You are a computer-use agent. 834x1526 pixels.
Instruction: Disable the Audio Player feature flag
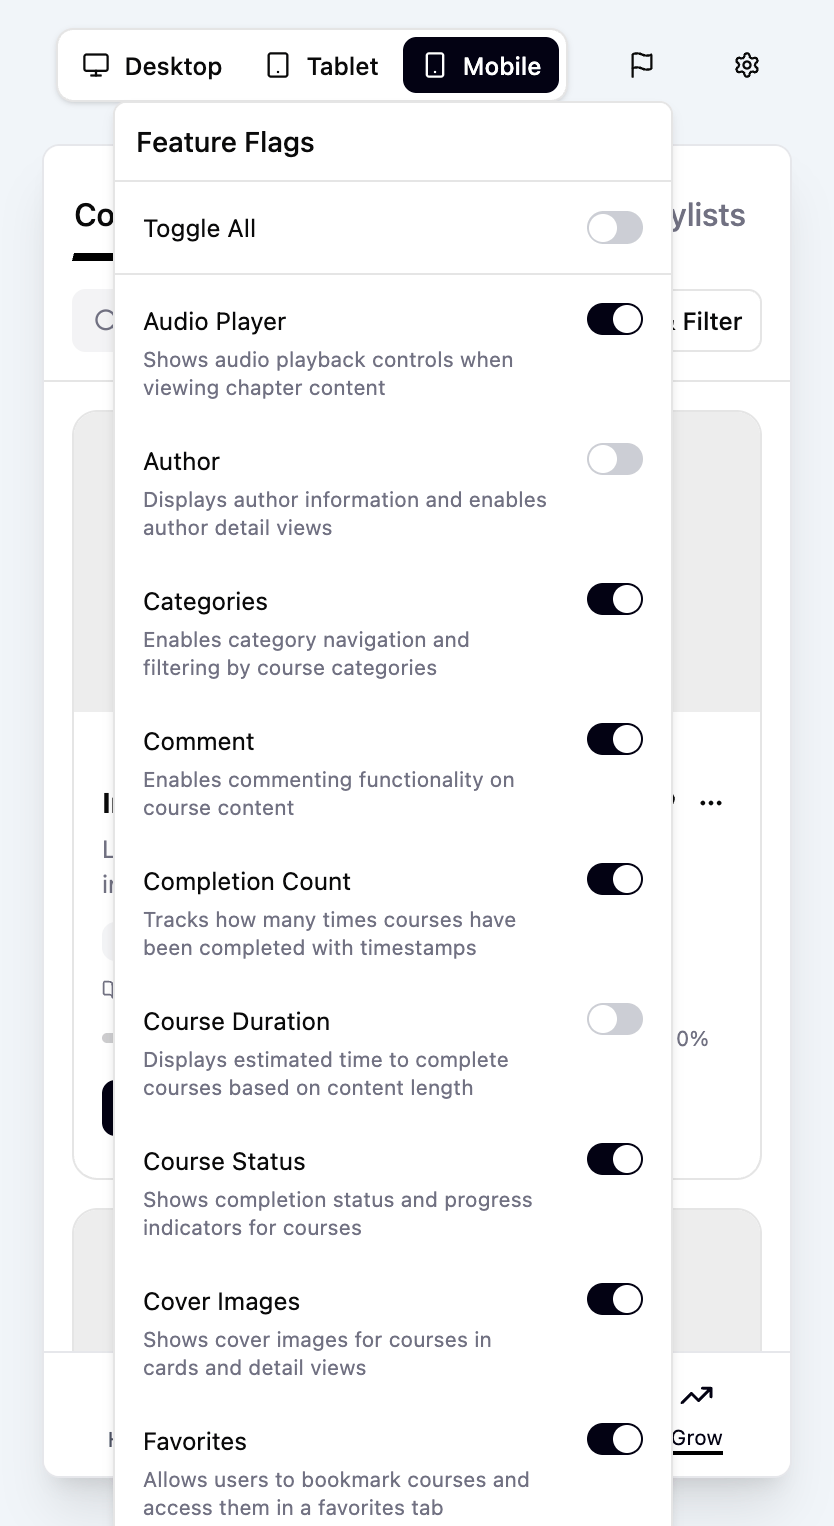[614, 319]
